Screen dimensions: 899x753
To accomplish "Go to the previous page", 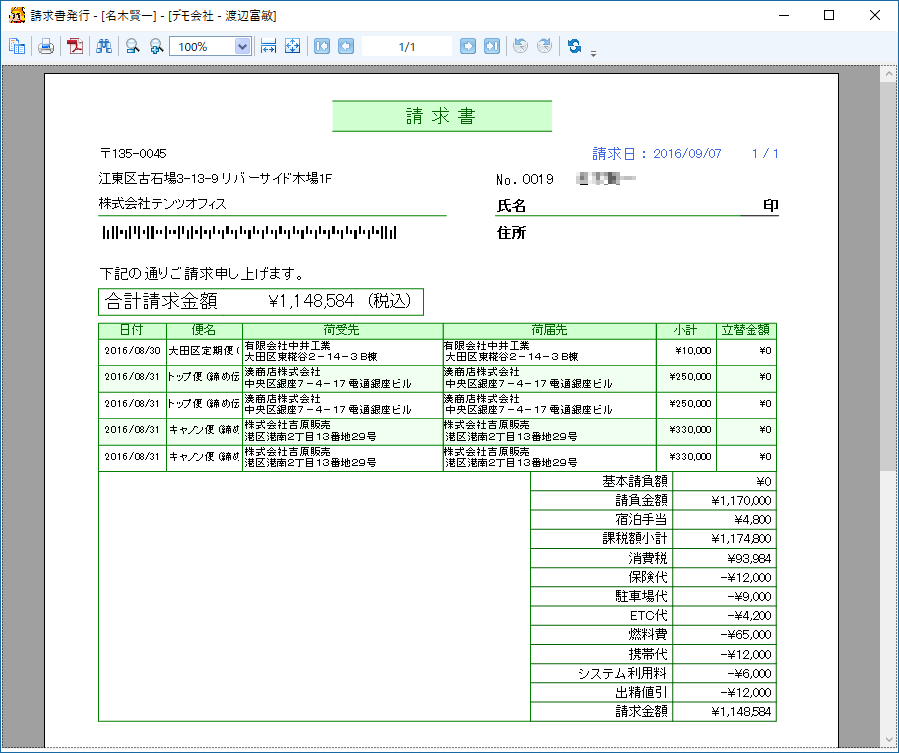I will (345, 46).
